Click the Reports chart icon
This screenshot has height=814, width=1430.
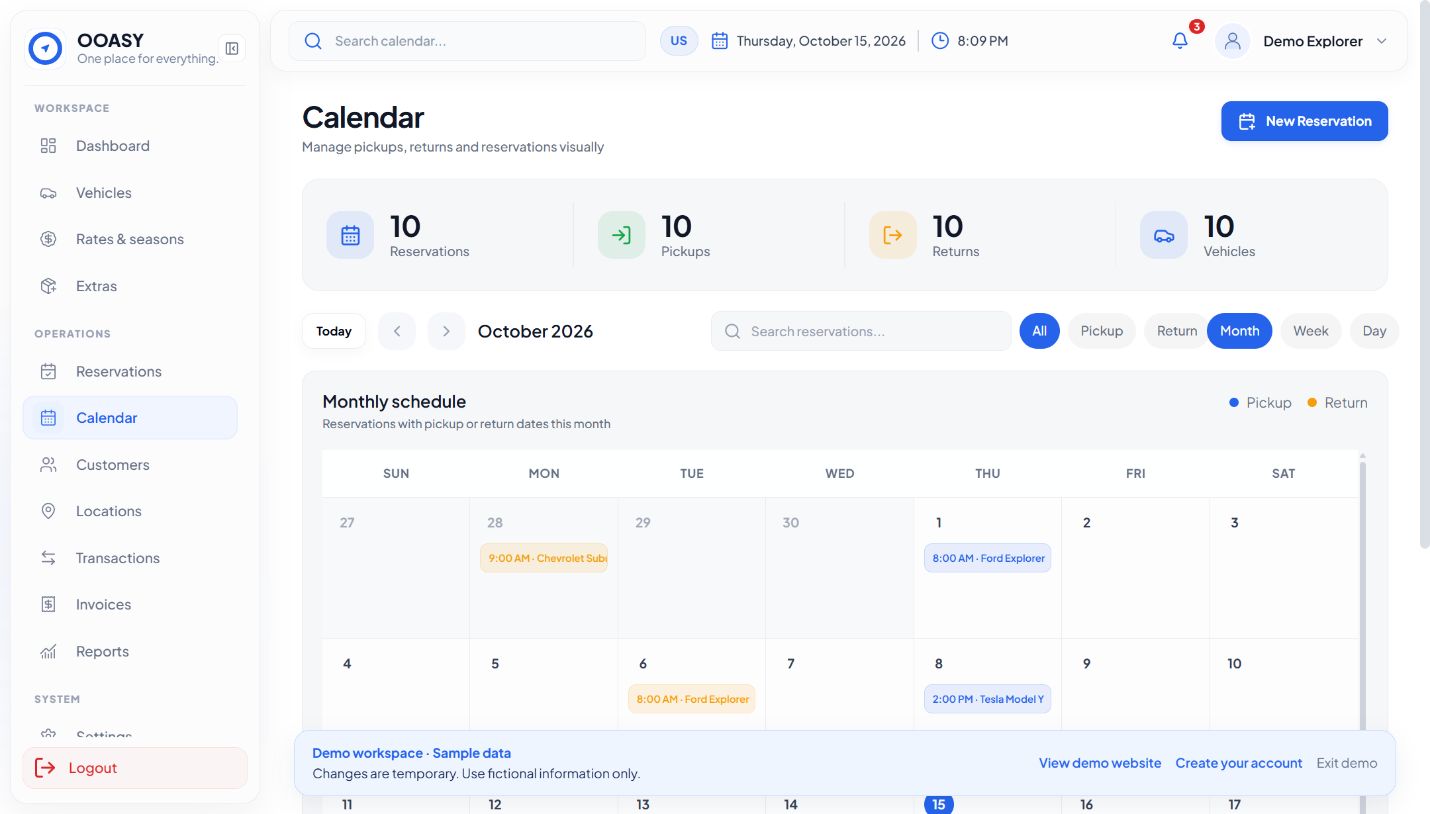48,652
